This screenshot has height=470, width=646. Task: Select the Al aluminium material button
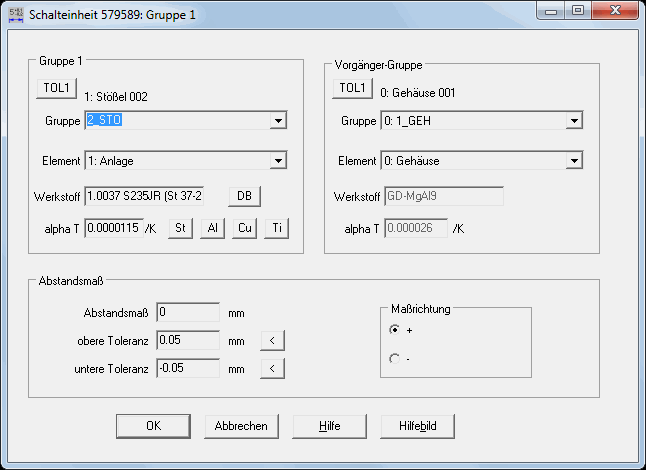click(x=212, y=229)
